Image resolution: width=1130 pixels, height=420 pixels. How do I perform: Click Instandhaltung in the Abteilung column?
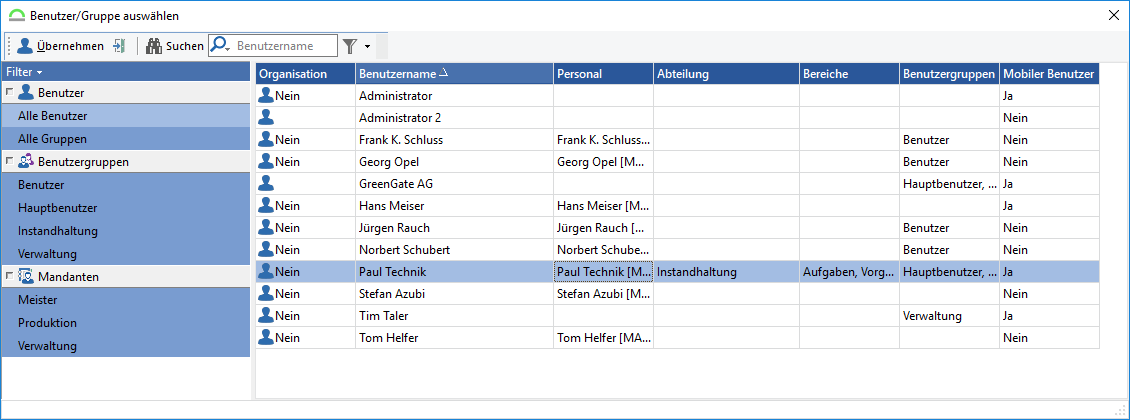pyautogui.click(x=726, y=272)
